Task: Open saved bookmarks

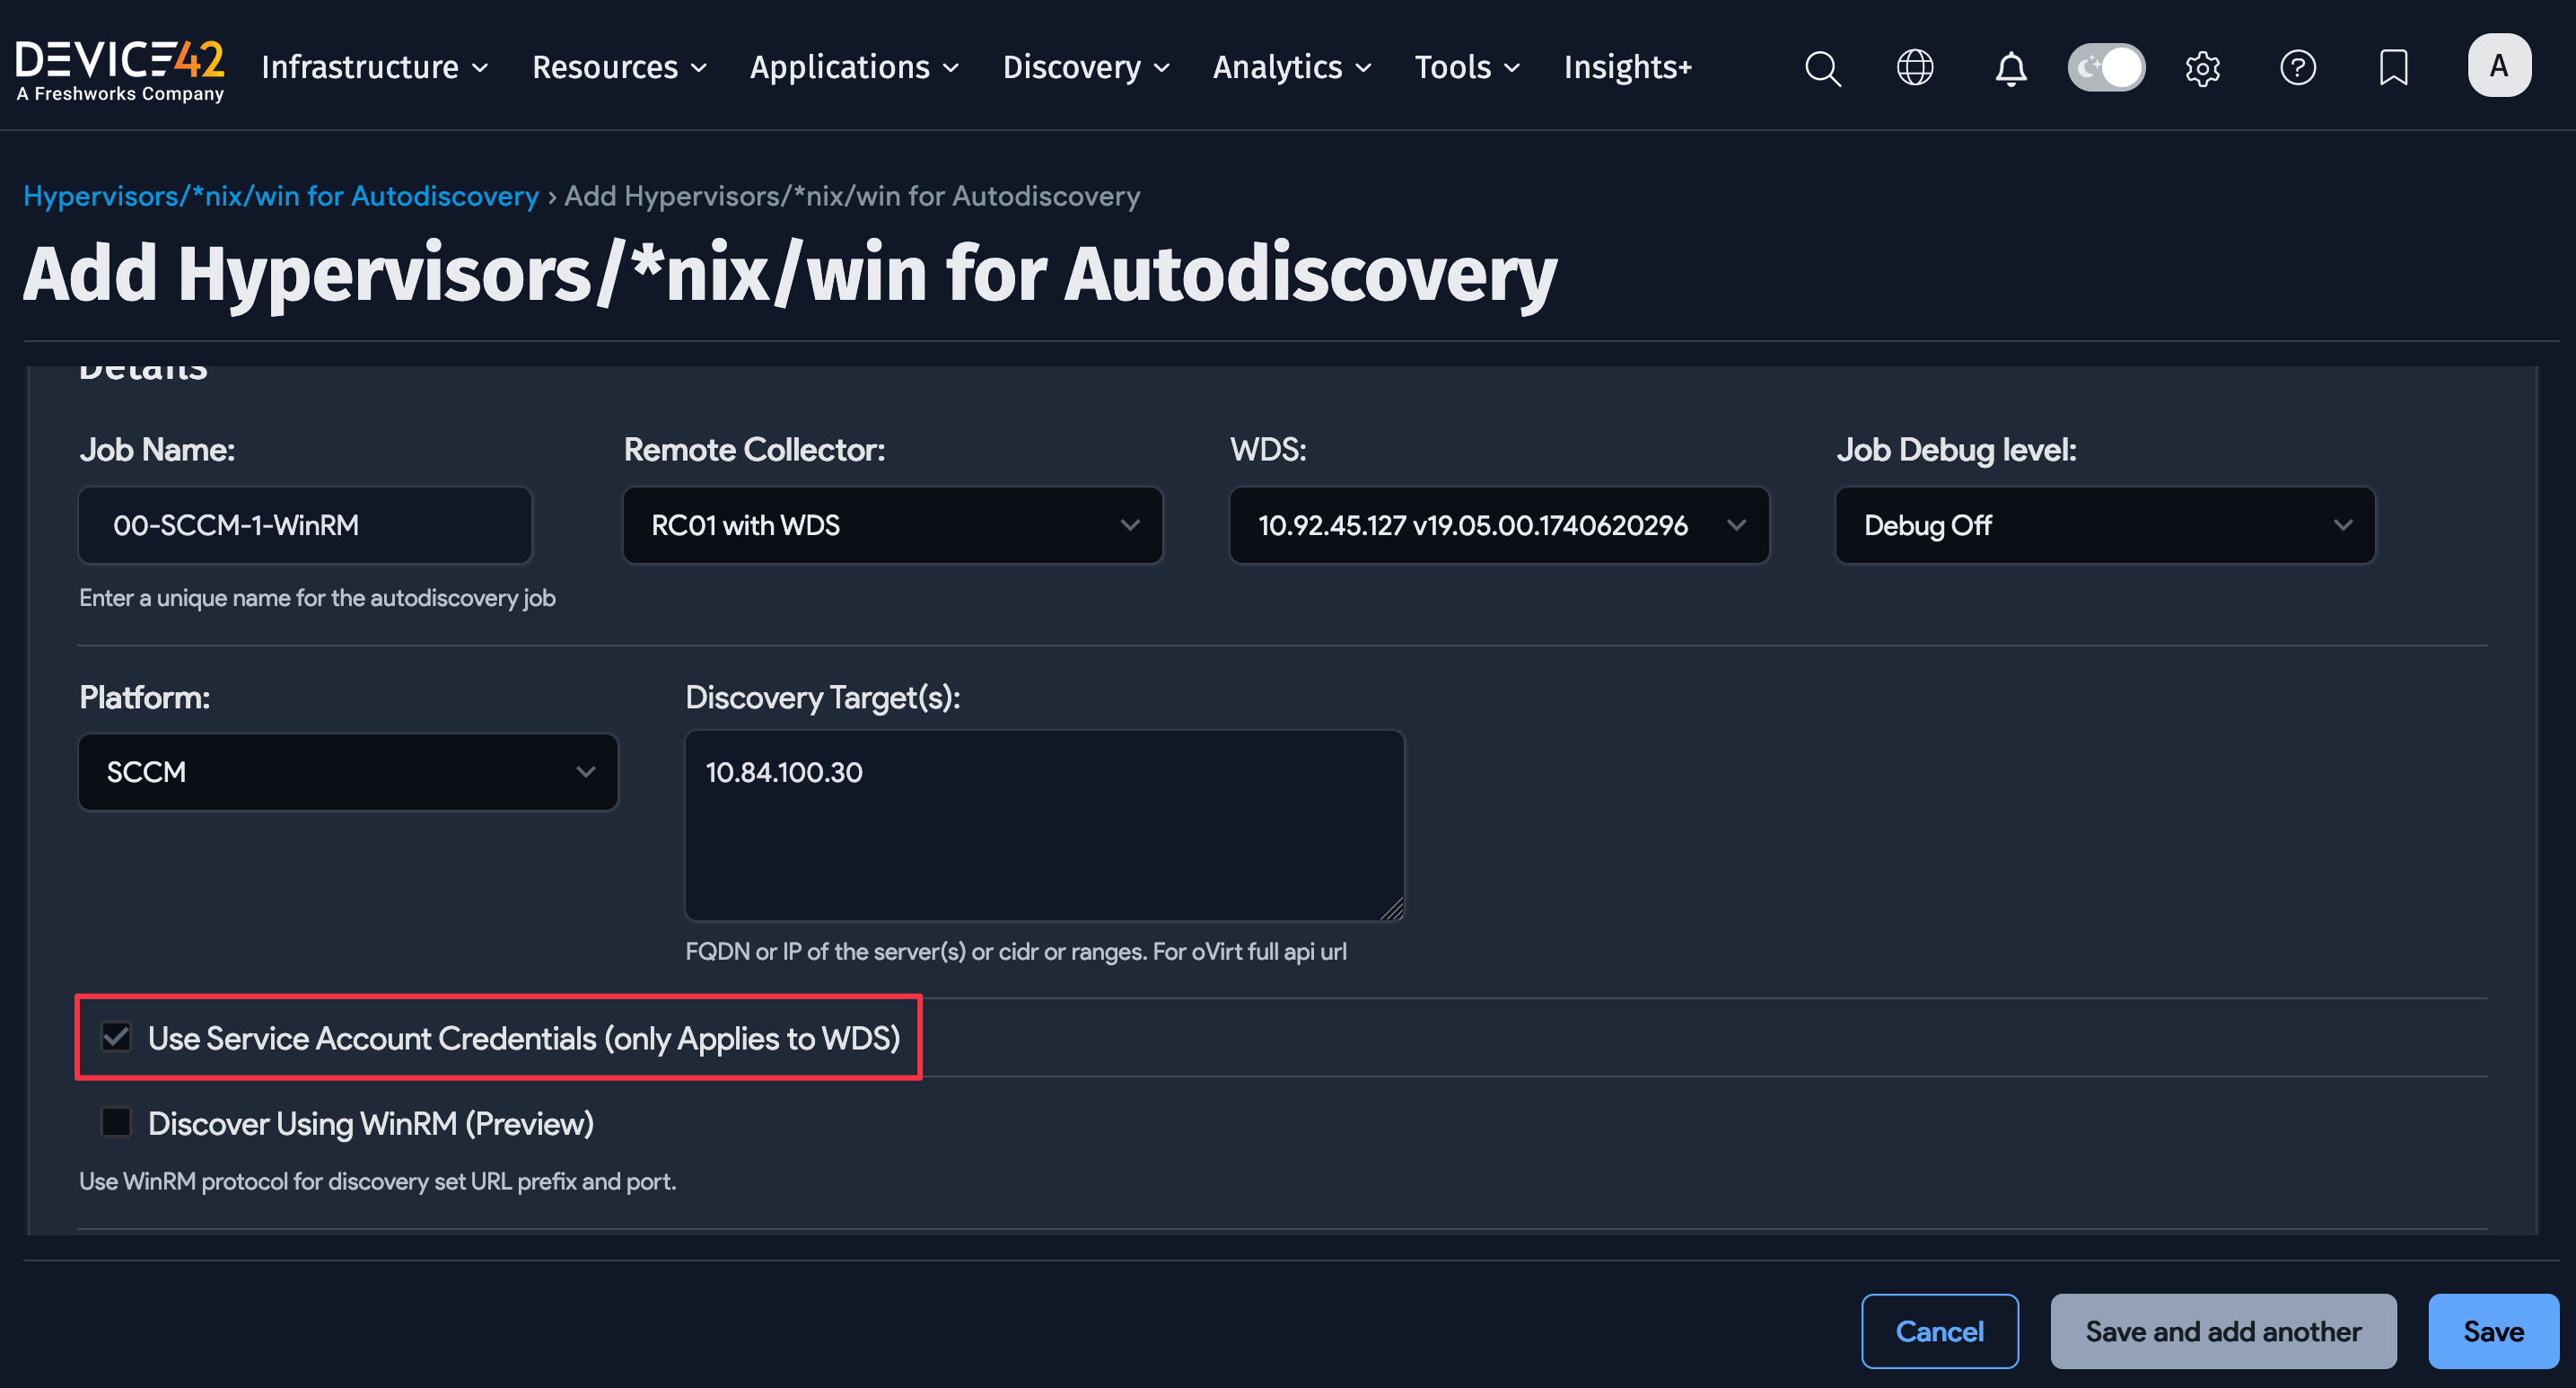Action: click(x=2392, y=68)
